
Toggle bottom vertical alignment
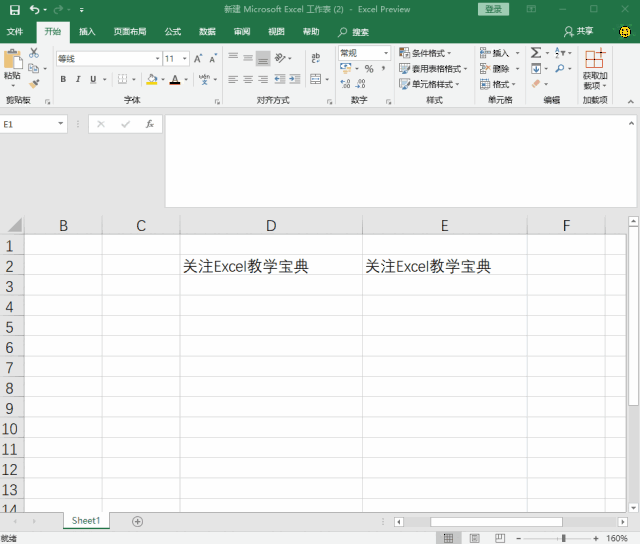[x=263, y=58]
